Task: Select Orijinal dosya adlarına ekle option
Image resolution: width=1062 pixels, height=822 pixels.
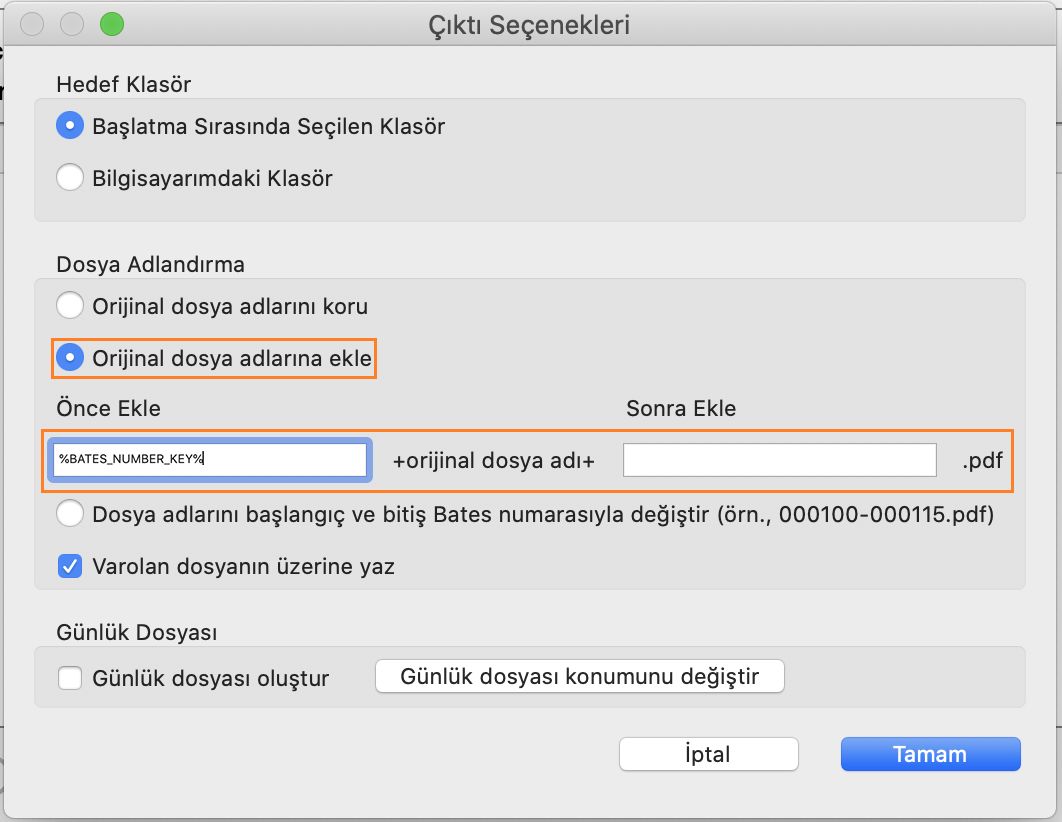Action: tap(70, 357)
